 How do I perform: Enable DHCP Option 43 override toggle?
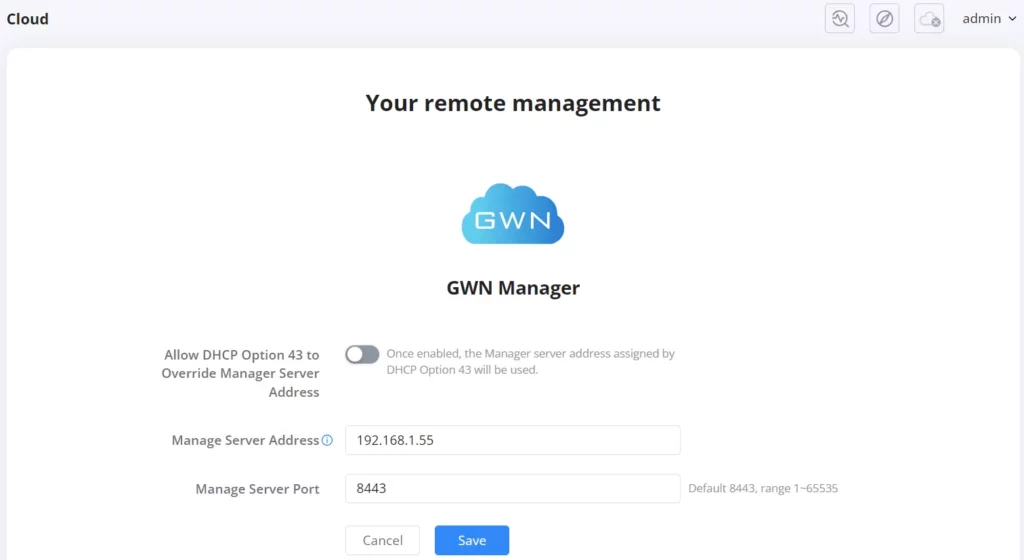pyautogui.click(x=362, y=354)
